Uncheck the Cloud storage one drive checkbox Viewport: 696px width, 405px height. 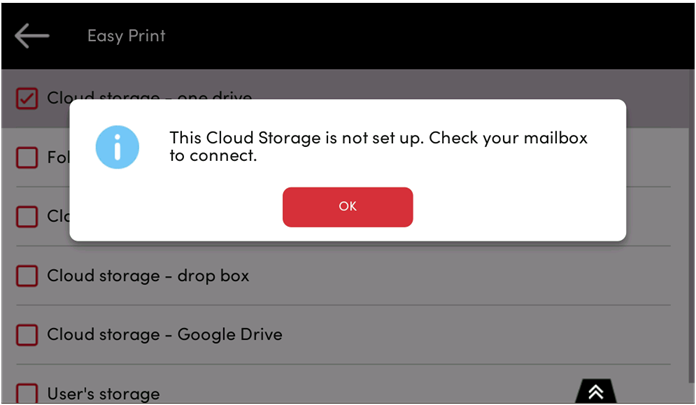28,98
